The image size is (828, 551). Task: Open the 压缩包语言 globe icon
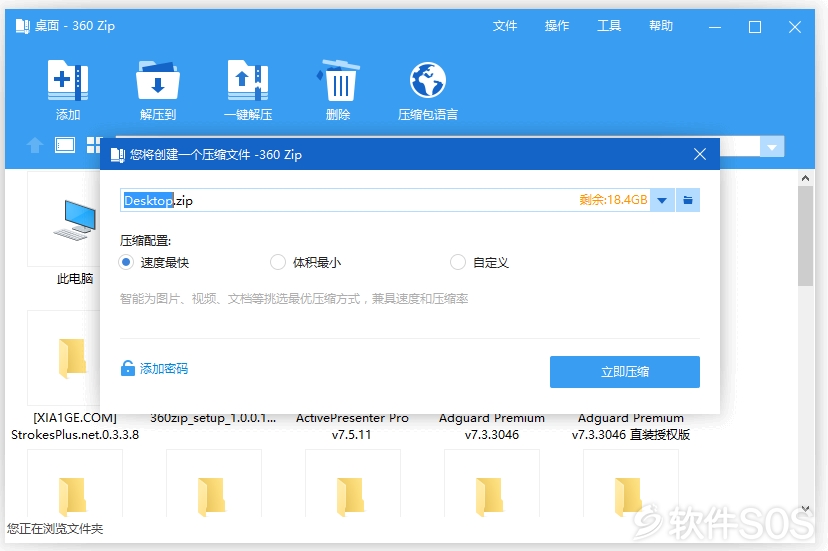point(428,80)
